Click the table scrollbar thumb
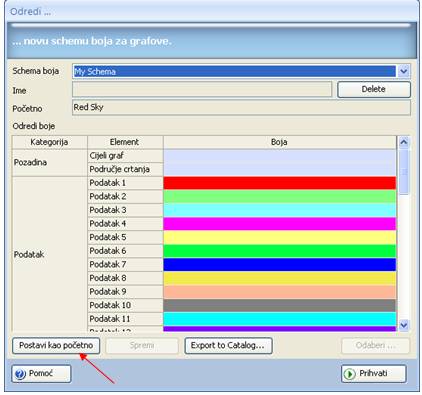The height and width of the screenshot is (395, 422). [404, 172]
